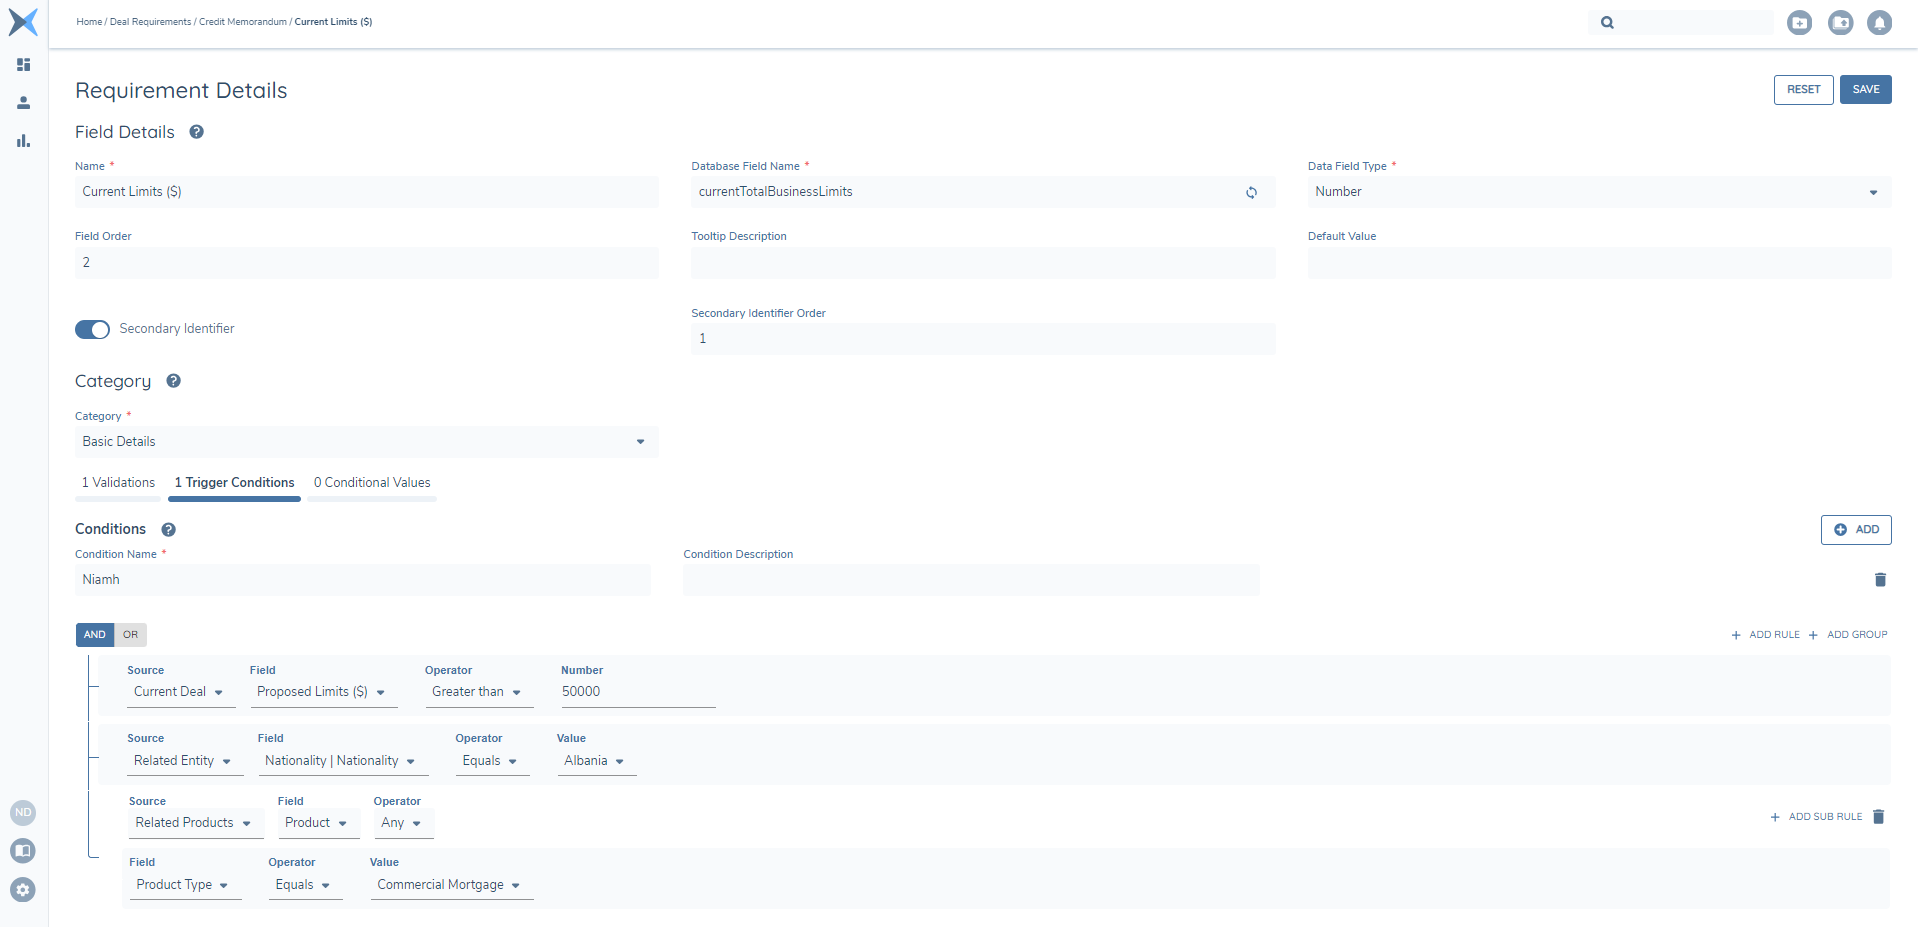Delete the Niamh condition with trash icon
Viewport: 1918px width, 927px height.
point(1879,580)
